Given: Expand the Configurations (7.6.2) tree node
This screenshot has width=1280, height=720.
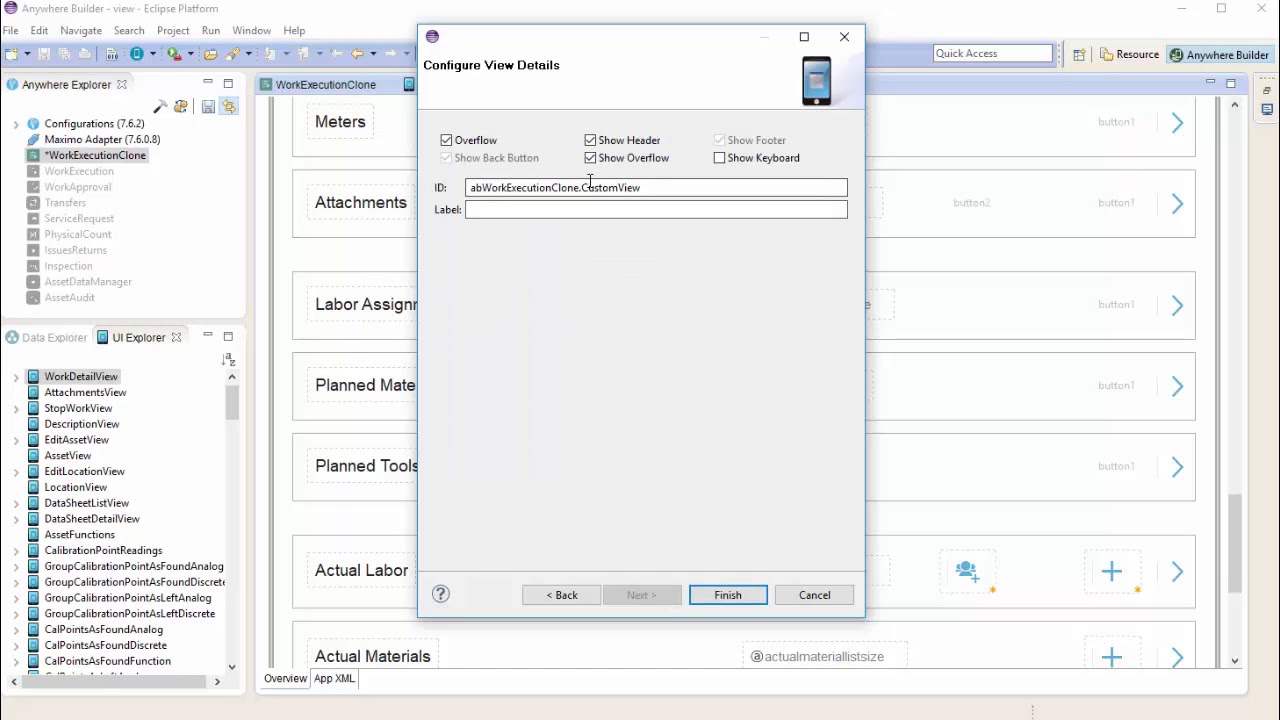Looking at the screenshot, I should 16,124.
